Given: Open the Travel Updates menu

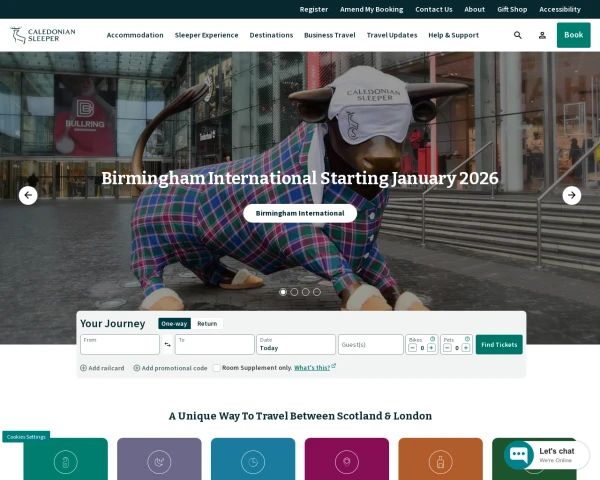Looking at the screenshot, I should 392,35.
